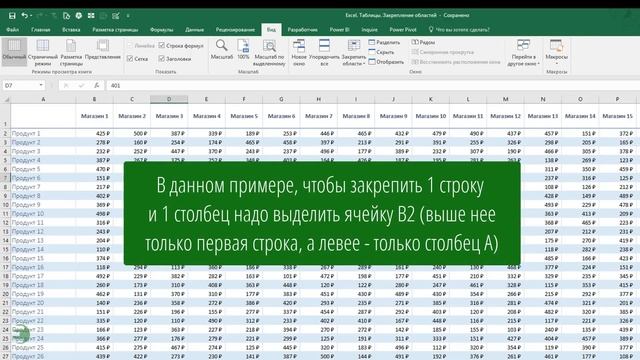Click Arrange All (Упорядочить все)

tap(324, 52)
